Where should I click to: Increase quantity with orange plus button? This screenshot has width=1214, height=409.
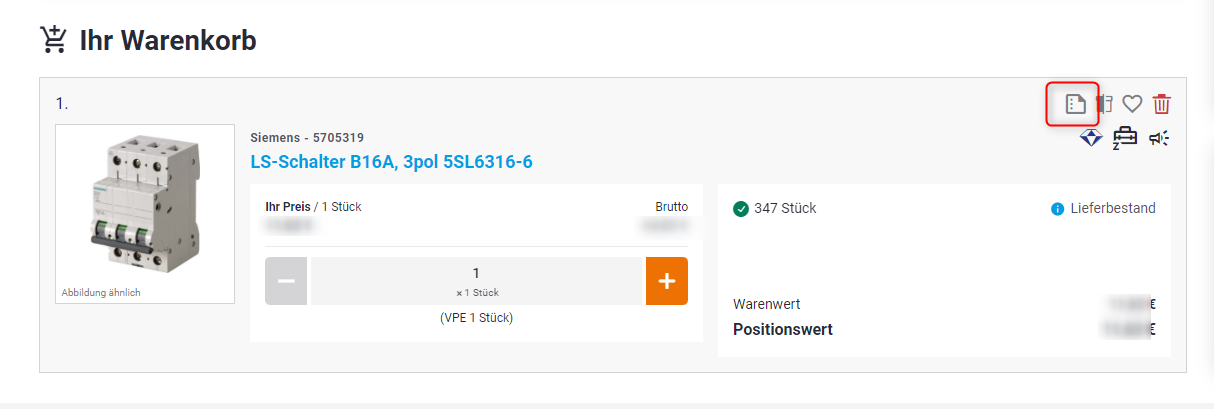point(666,281)
